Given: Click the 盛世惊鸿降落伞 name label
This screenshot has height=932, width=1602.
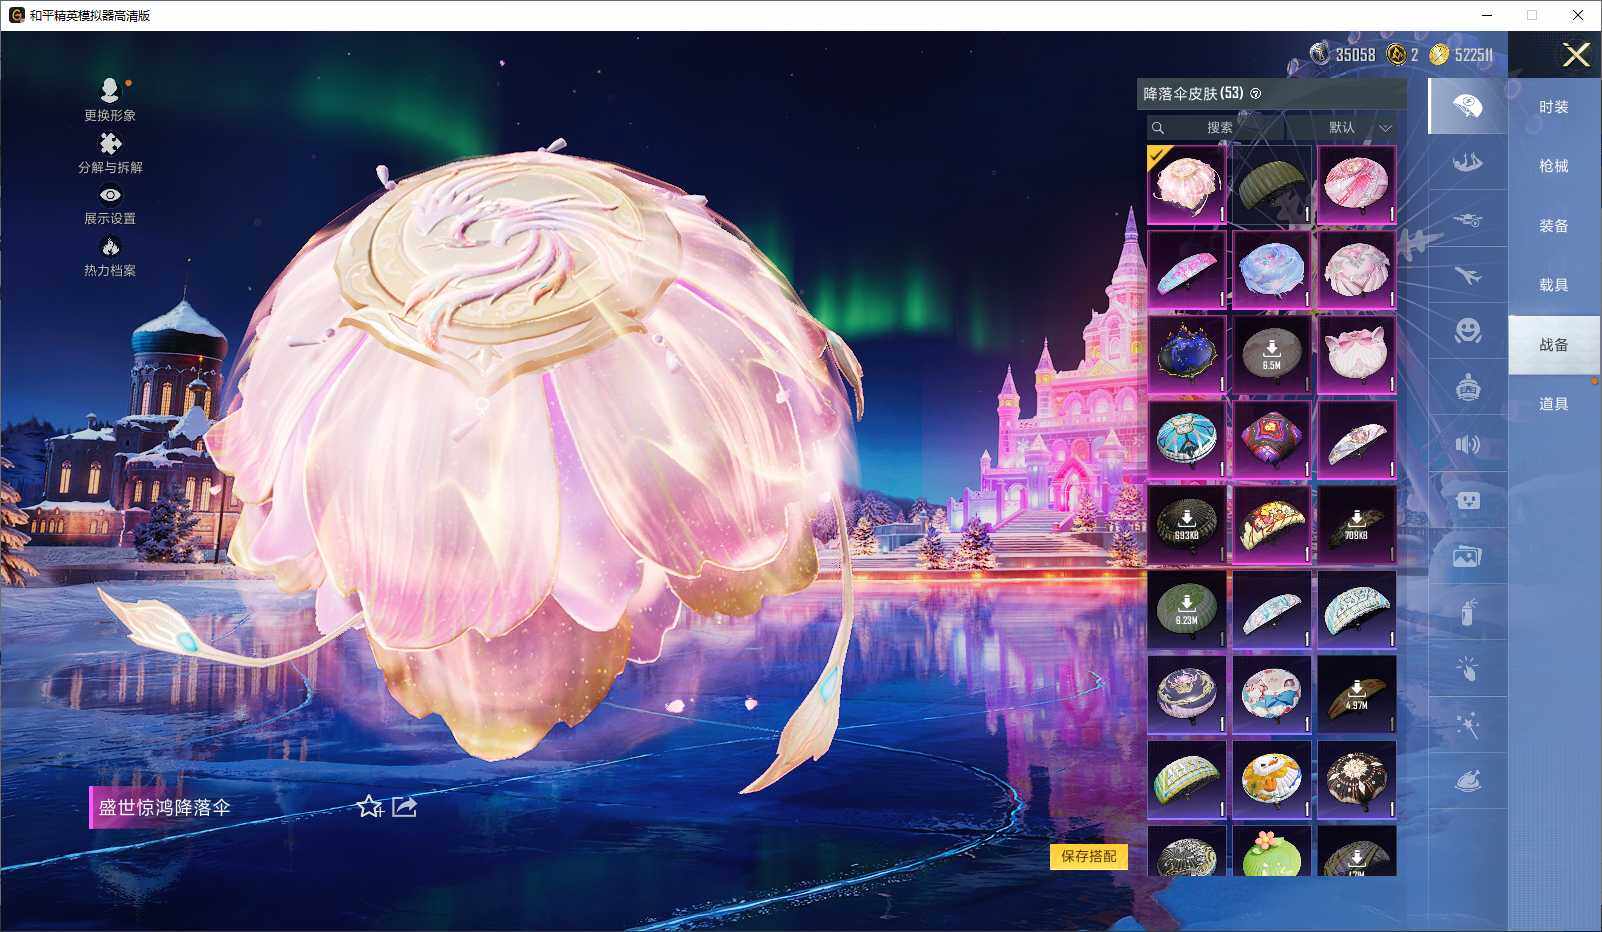Looking at the screenshot, I should [x=164, y=807].
